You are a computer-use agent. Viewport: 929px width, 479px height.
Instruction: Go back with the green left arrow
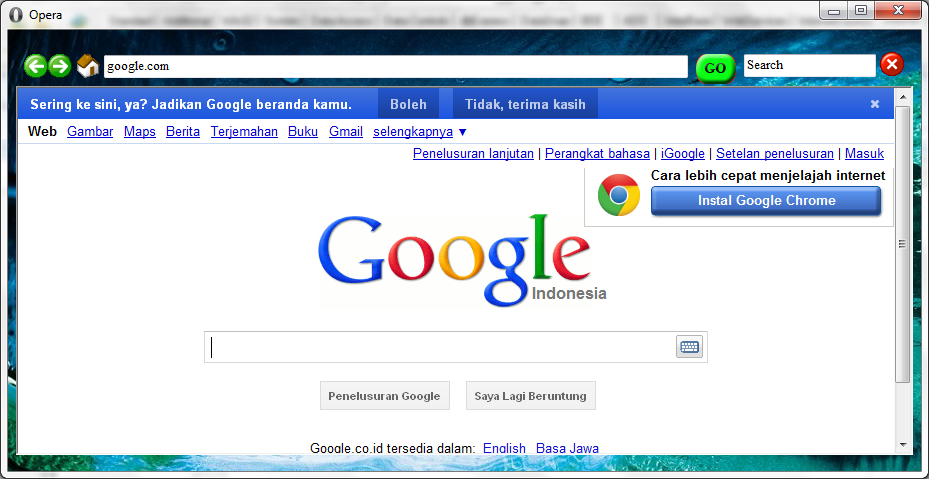(x=36, y=66)
